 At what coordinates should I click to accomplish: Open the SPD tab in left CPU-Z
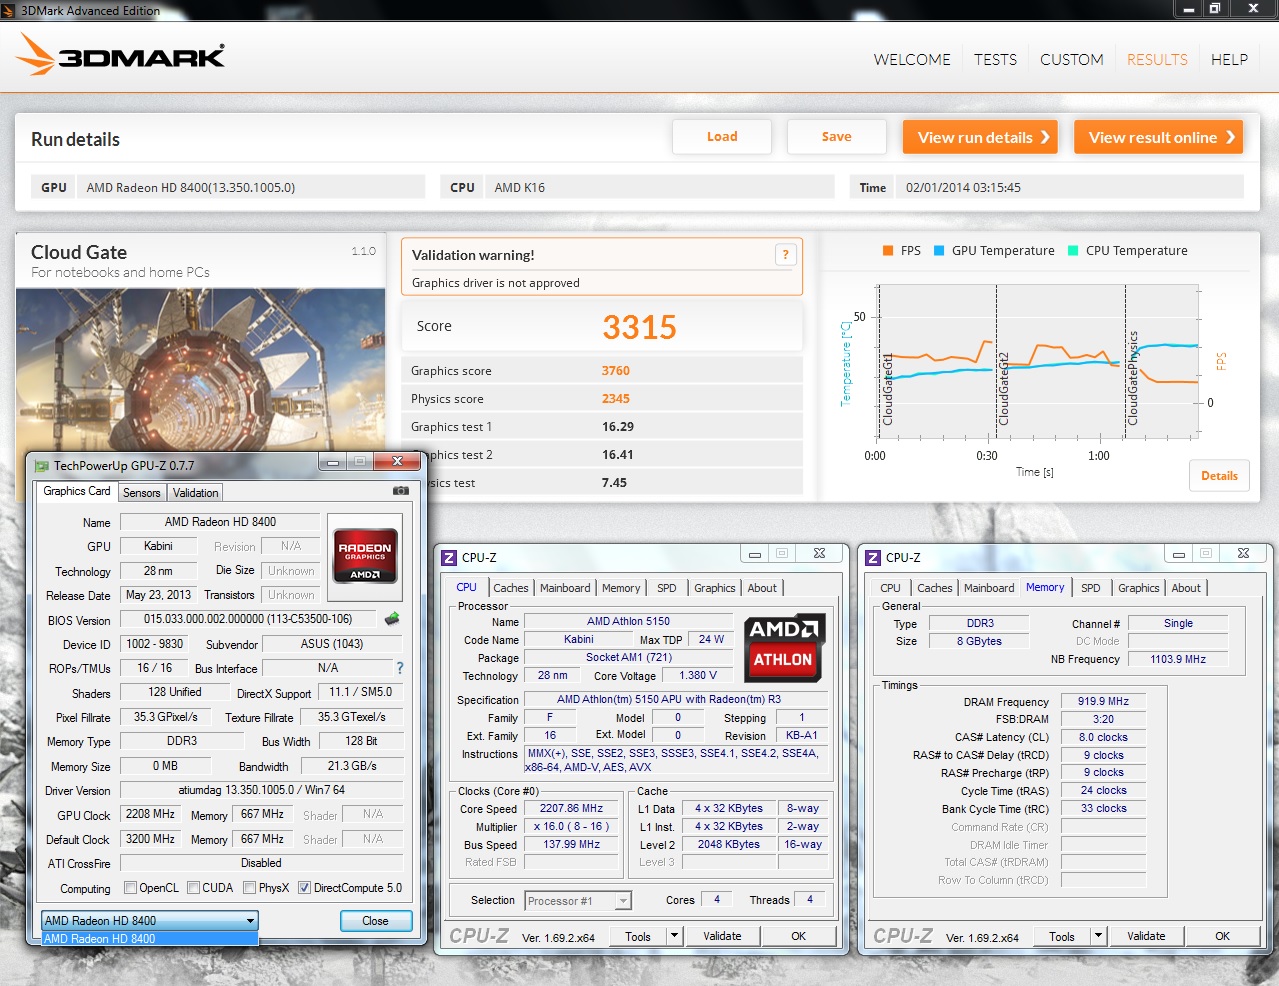(x=666, y=588)
